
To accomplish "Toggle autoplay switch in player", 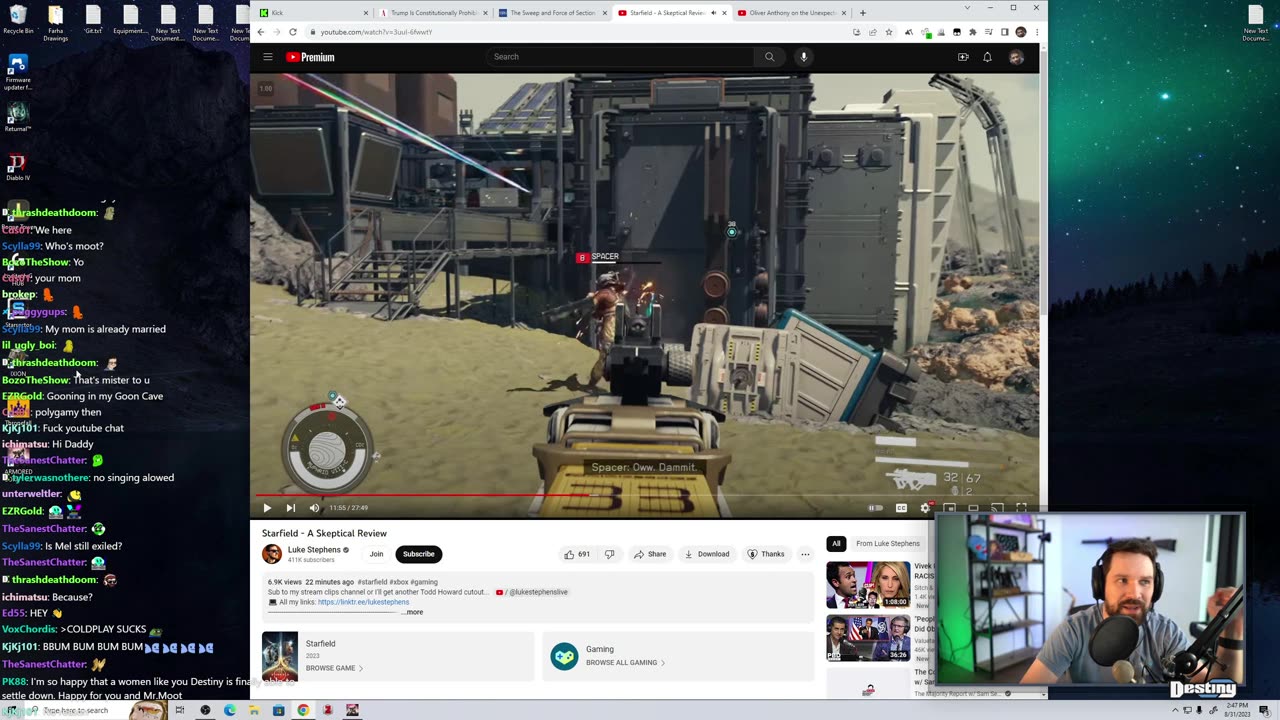I will point(876,508).
